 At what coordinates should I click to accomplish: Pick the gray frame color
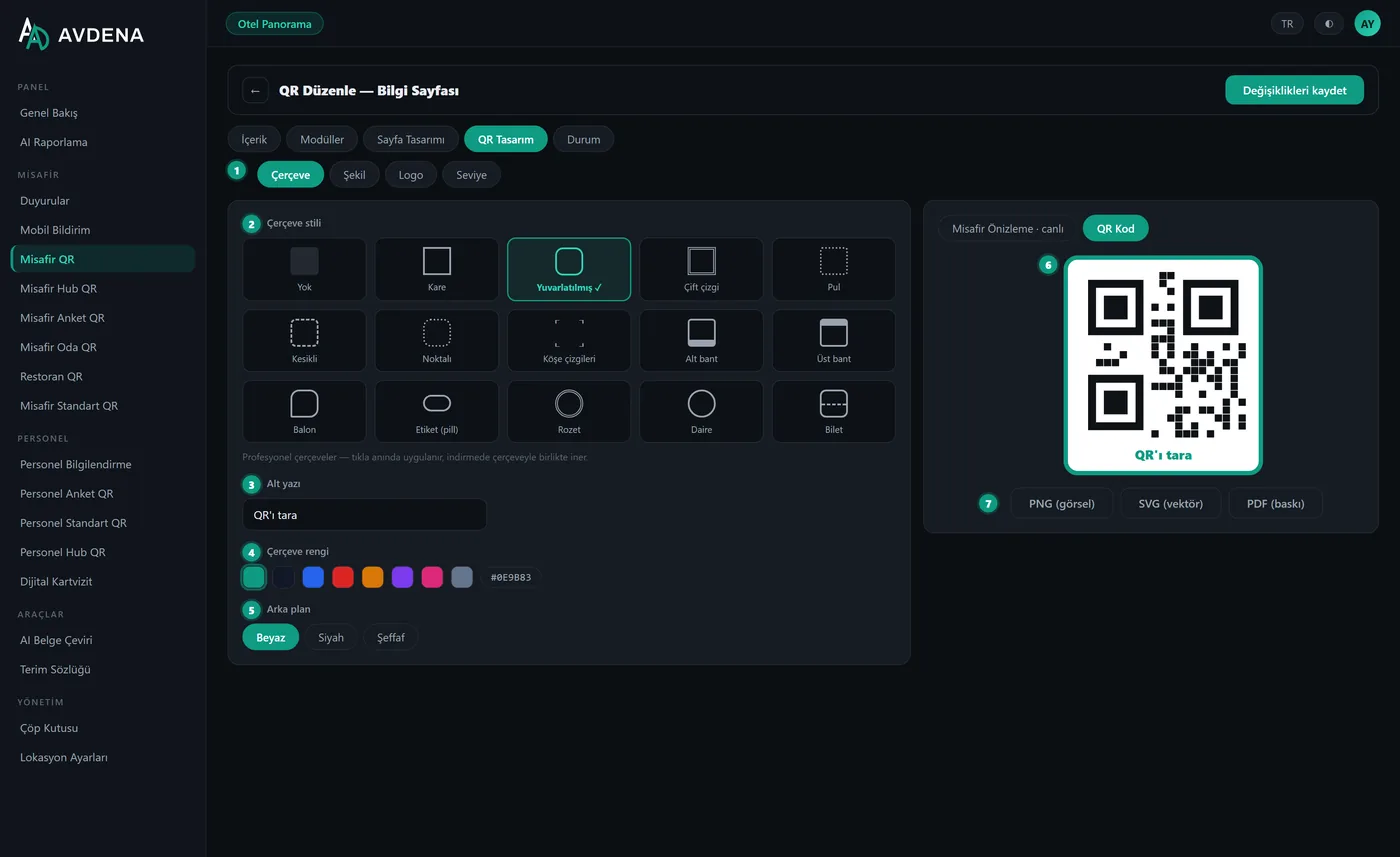(462, 577)
